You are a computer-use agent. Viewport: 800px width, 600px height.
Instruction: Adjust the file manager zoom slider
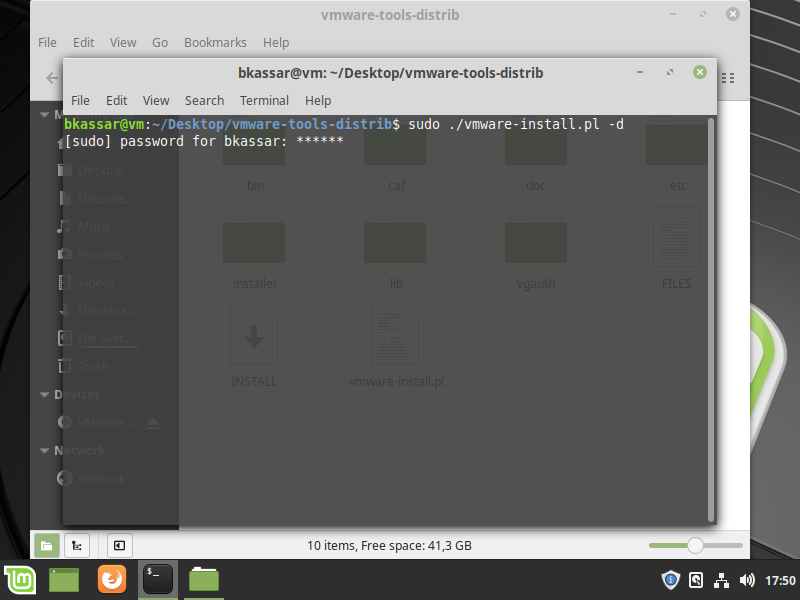[x=695, y=545]
